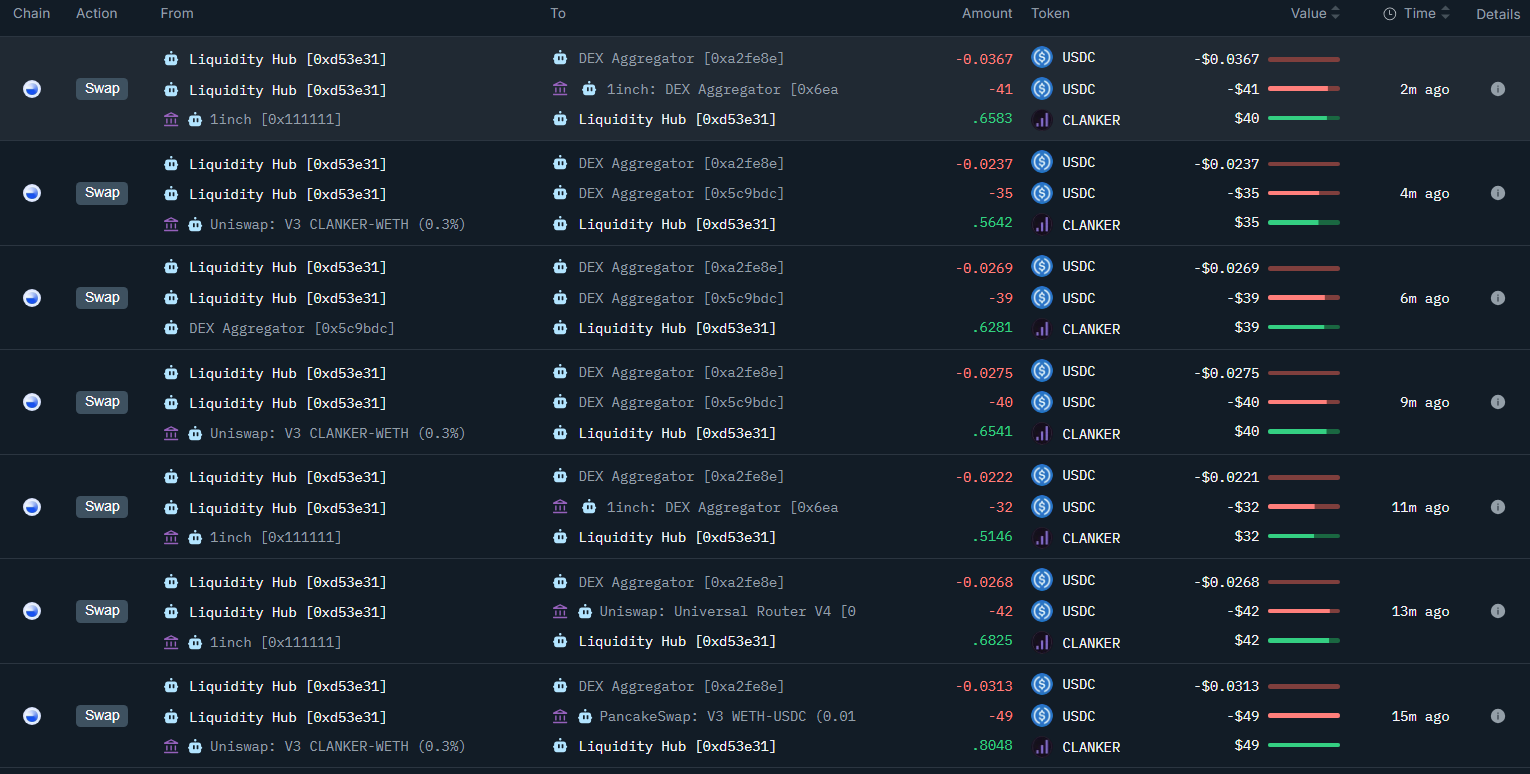Click the Swap badge in the 4m ago row
1530x774 pixels.
point(102,193)
